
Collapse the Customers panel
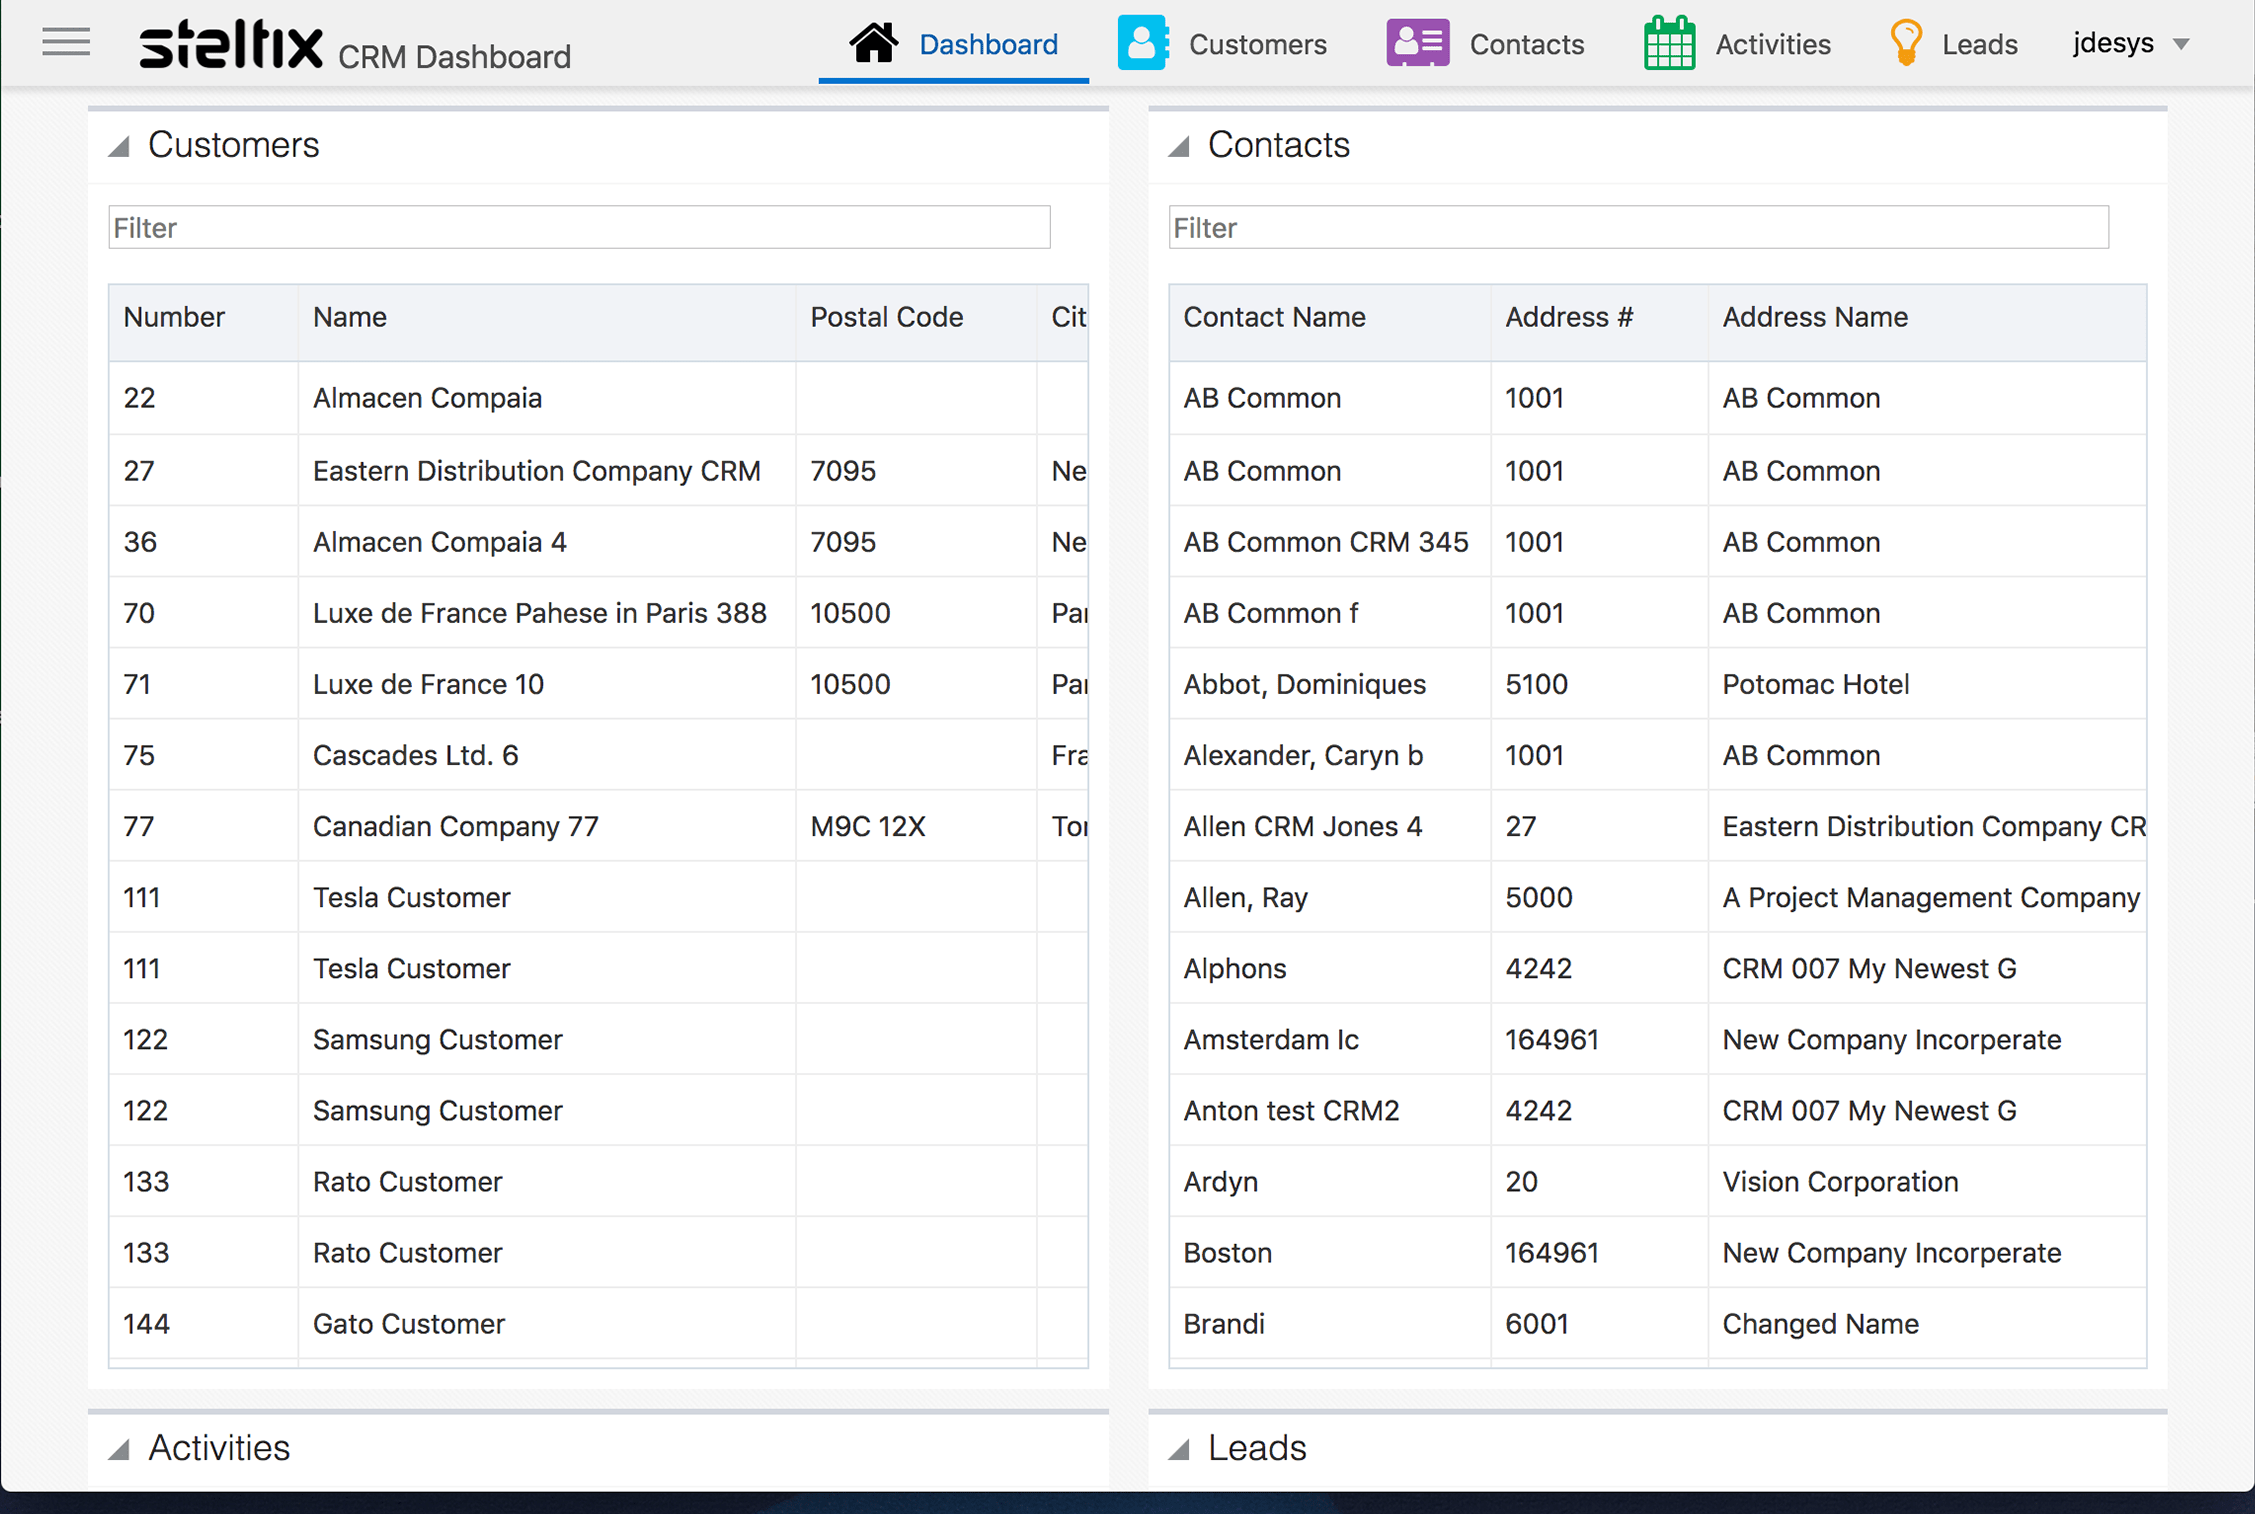(120, 147)
